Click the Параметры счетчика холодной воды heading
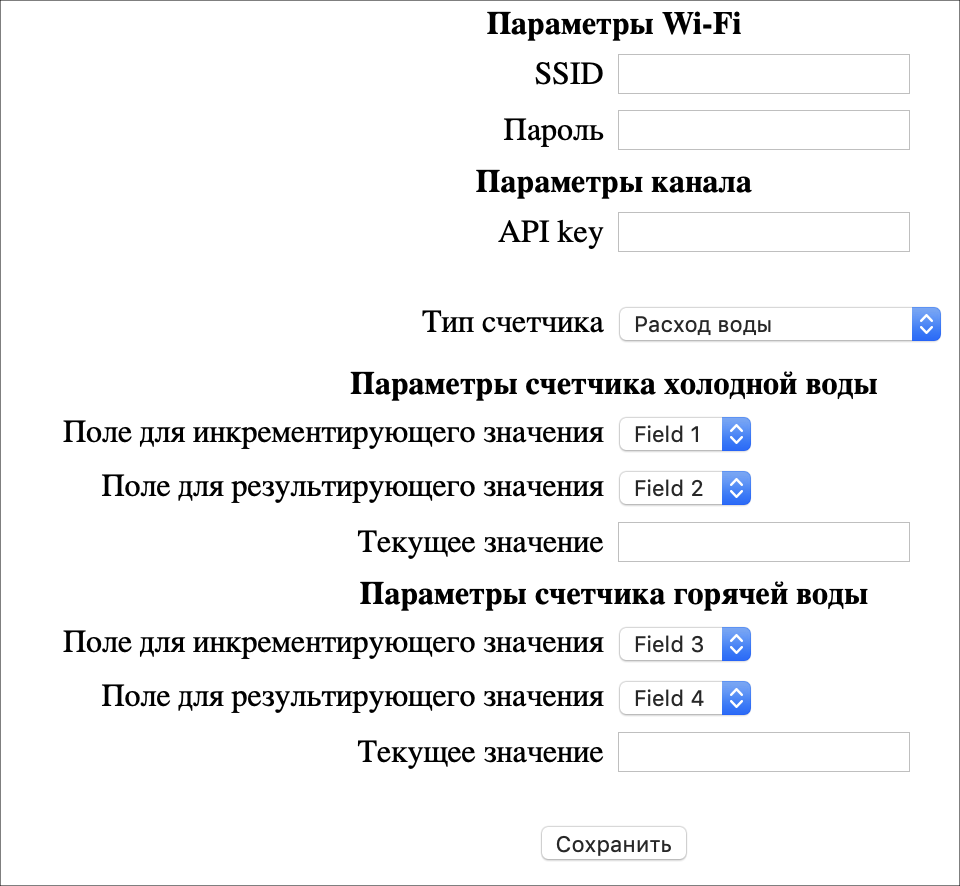Screen dimensions: 960x886 [613, 385]
